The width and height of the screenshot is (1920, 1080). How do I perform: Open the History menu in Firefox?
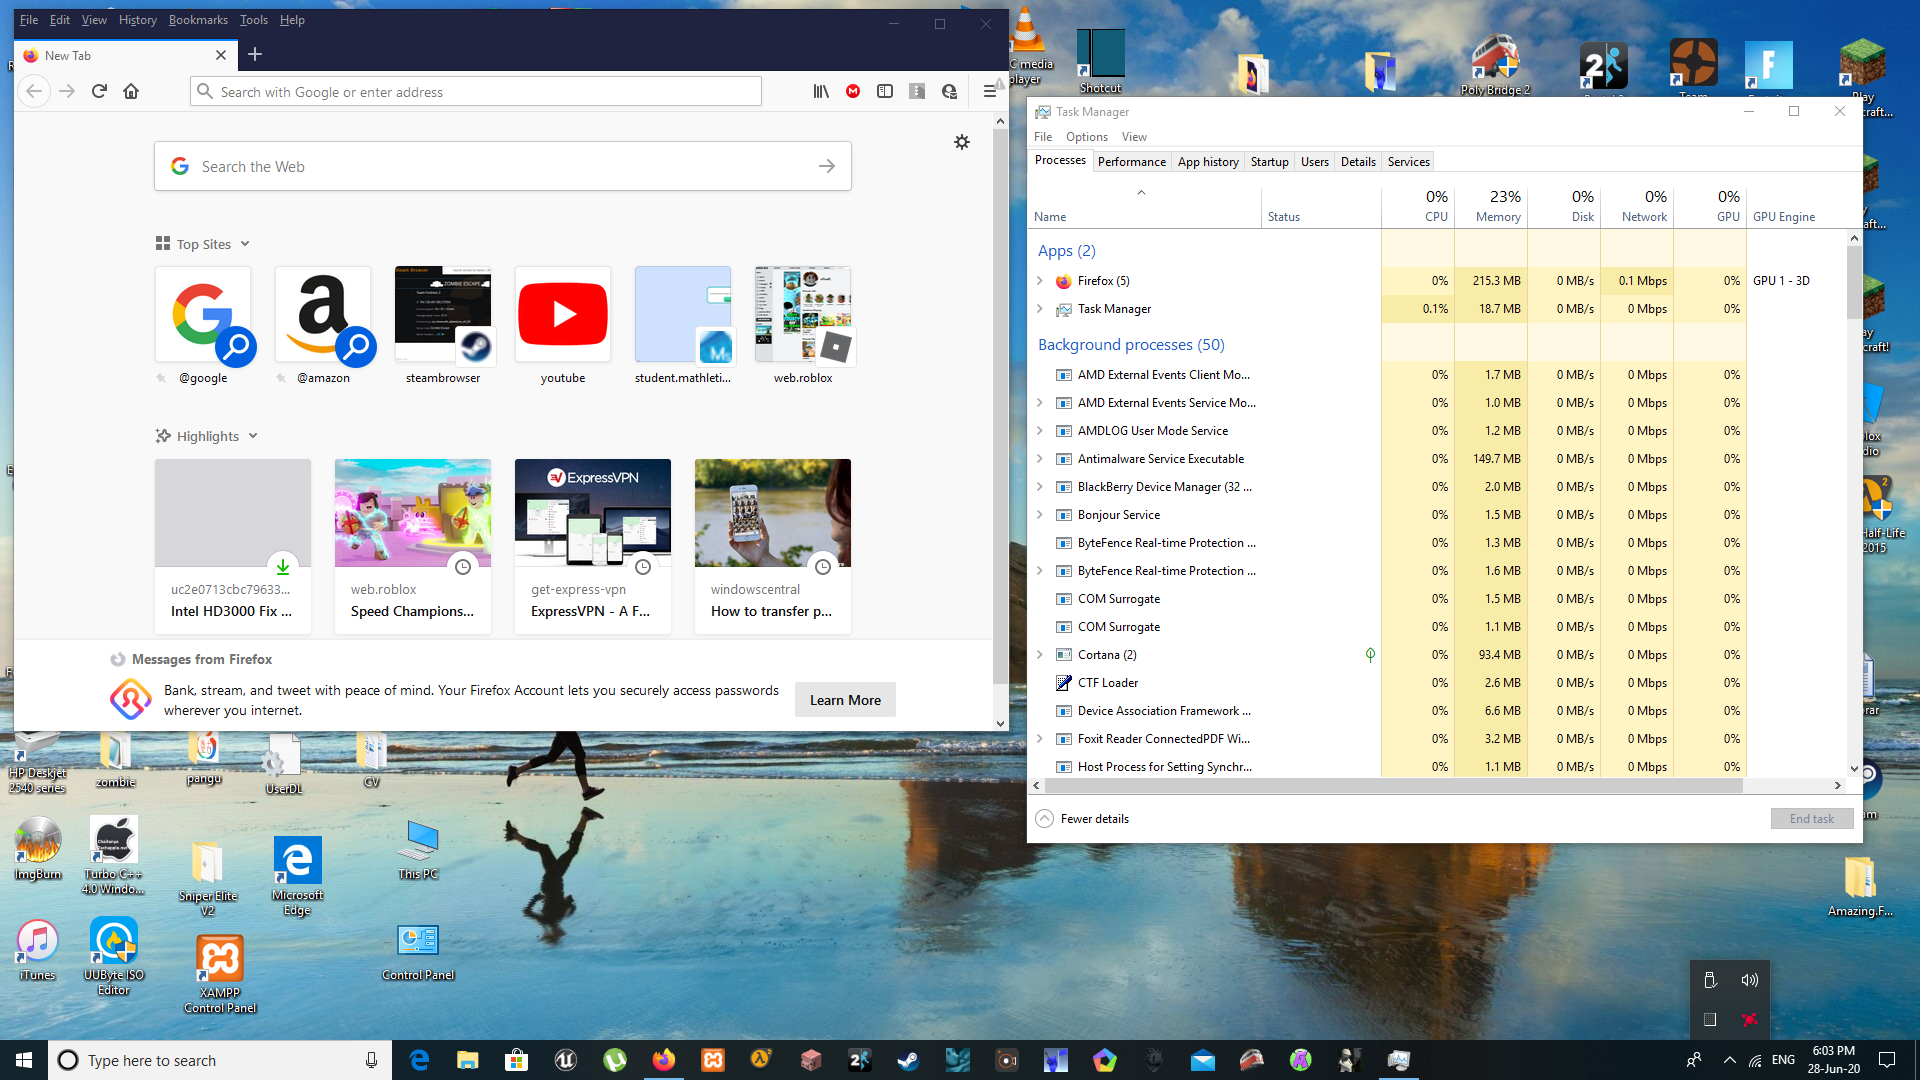click(137, 20)
